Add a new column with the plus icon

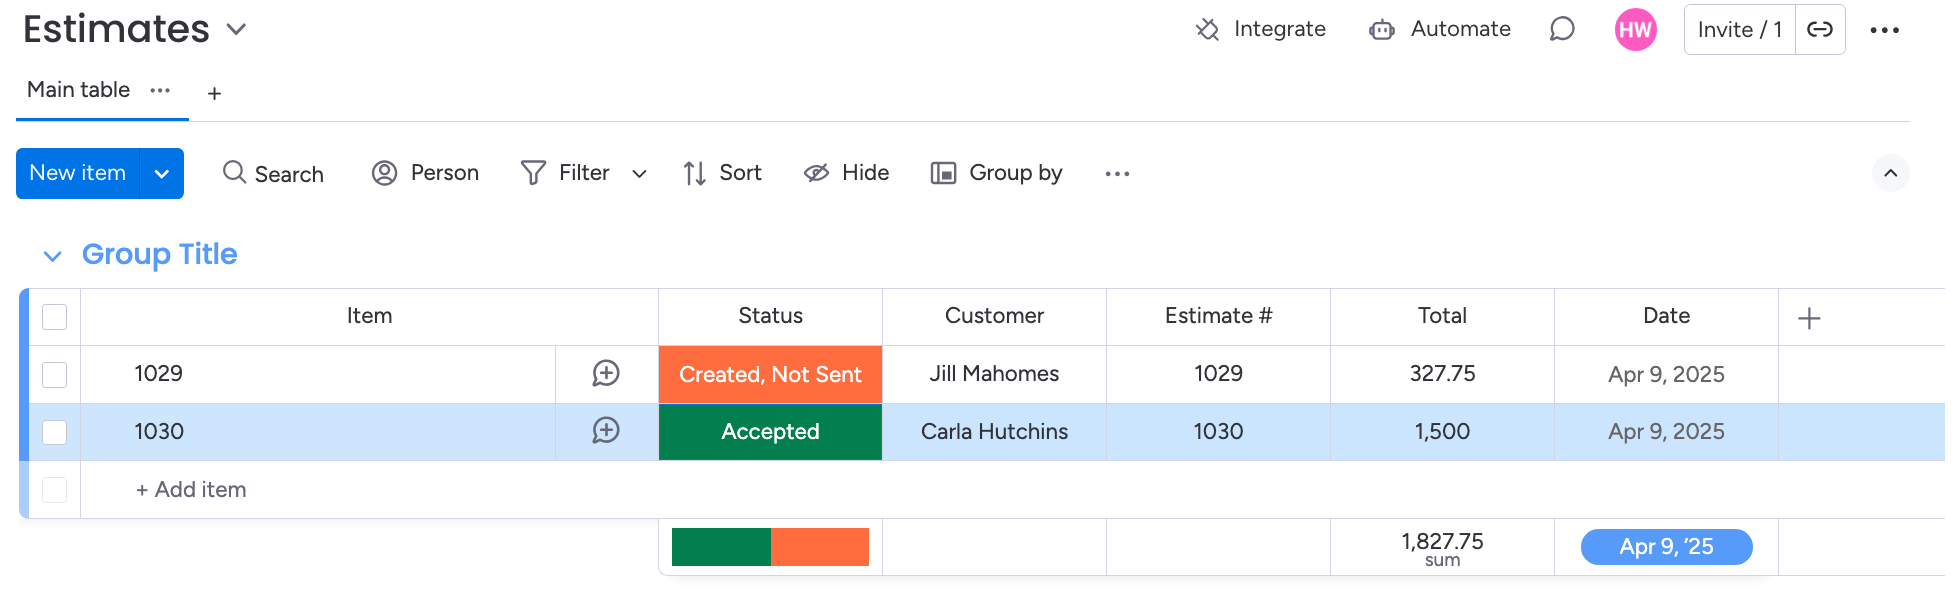tap(1809, 318)
